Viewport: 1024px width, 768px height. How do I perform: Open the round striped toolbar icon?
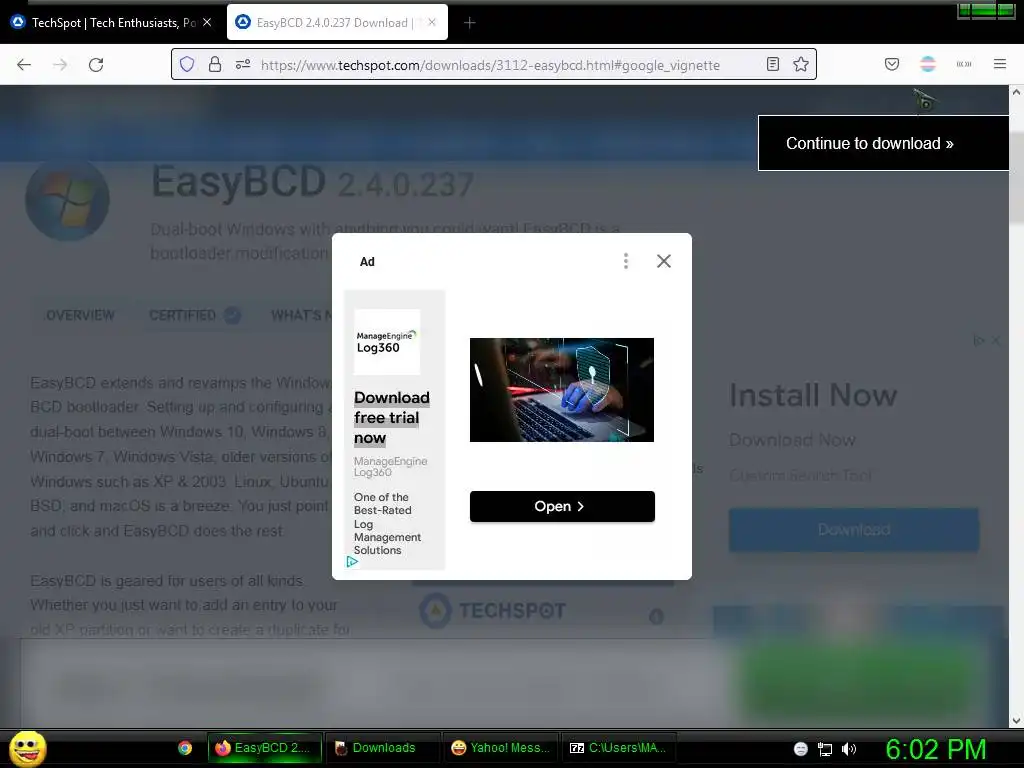coord(928,64)
